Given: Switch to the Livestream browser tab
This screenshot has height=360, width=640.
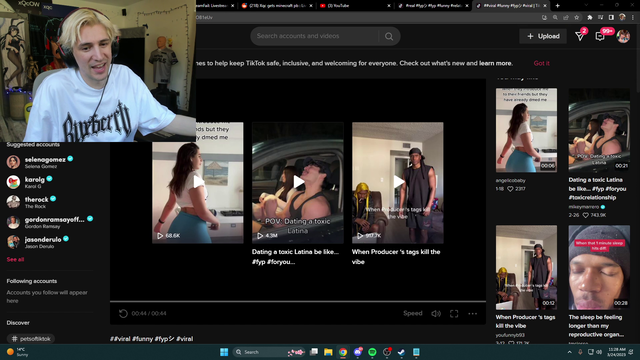Looking at the screenshot, I should click(215, 6).
